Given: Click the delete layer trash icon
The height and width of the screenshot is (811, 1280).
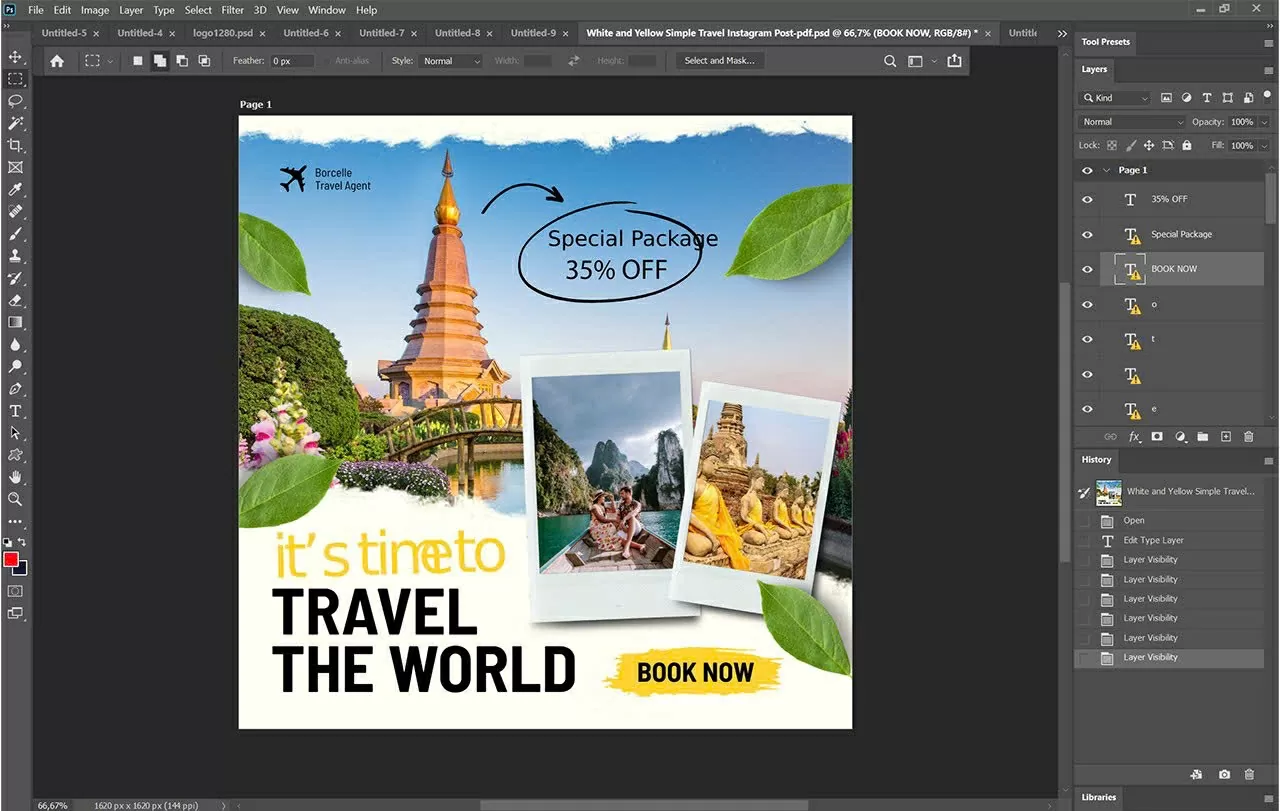Looking at the screenshot, I should click(1248, 437).
